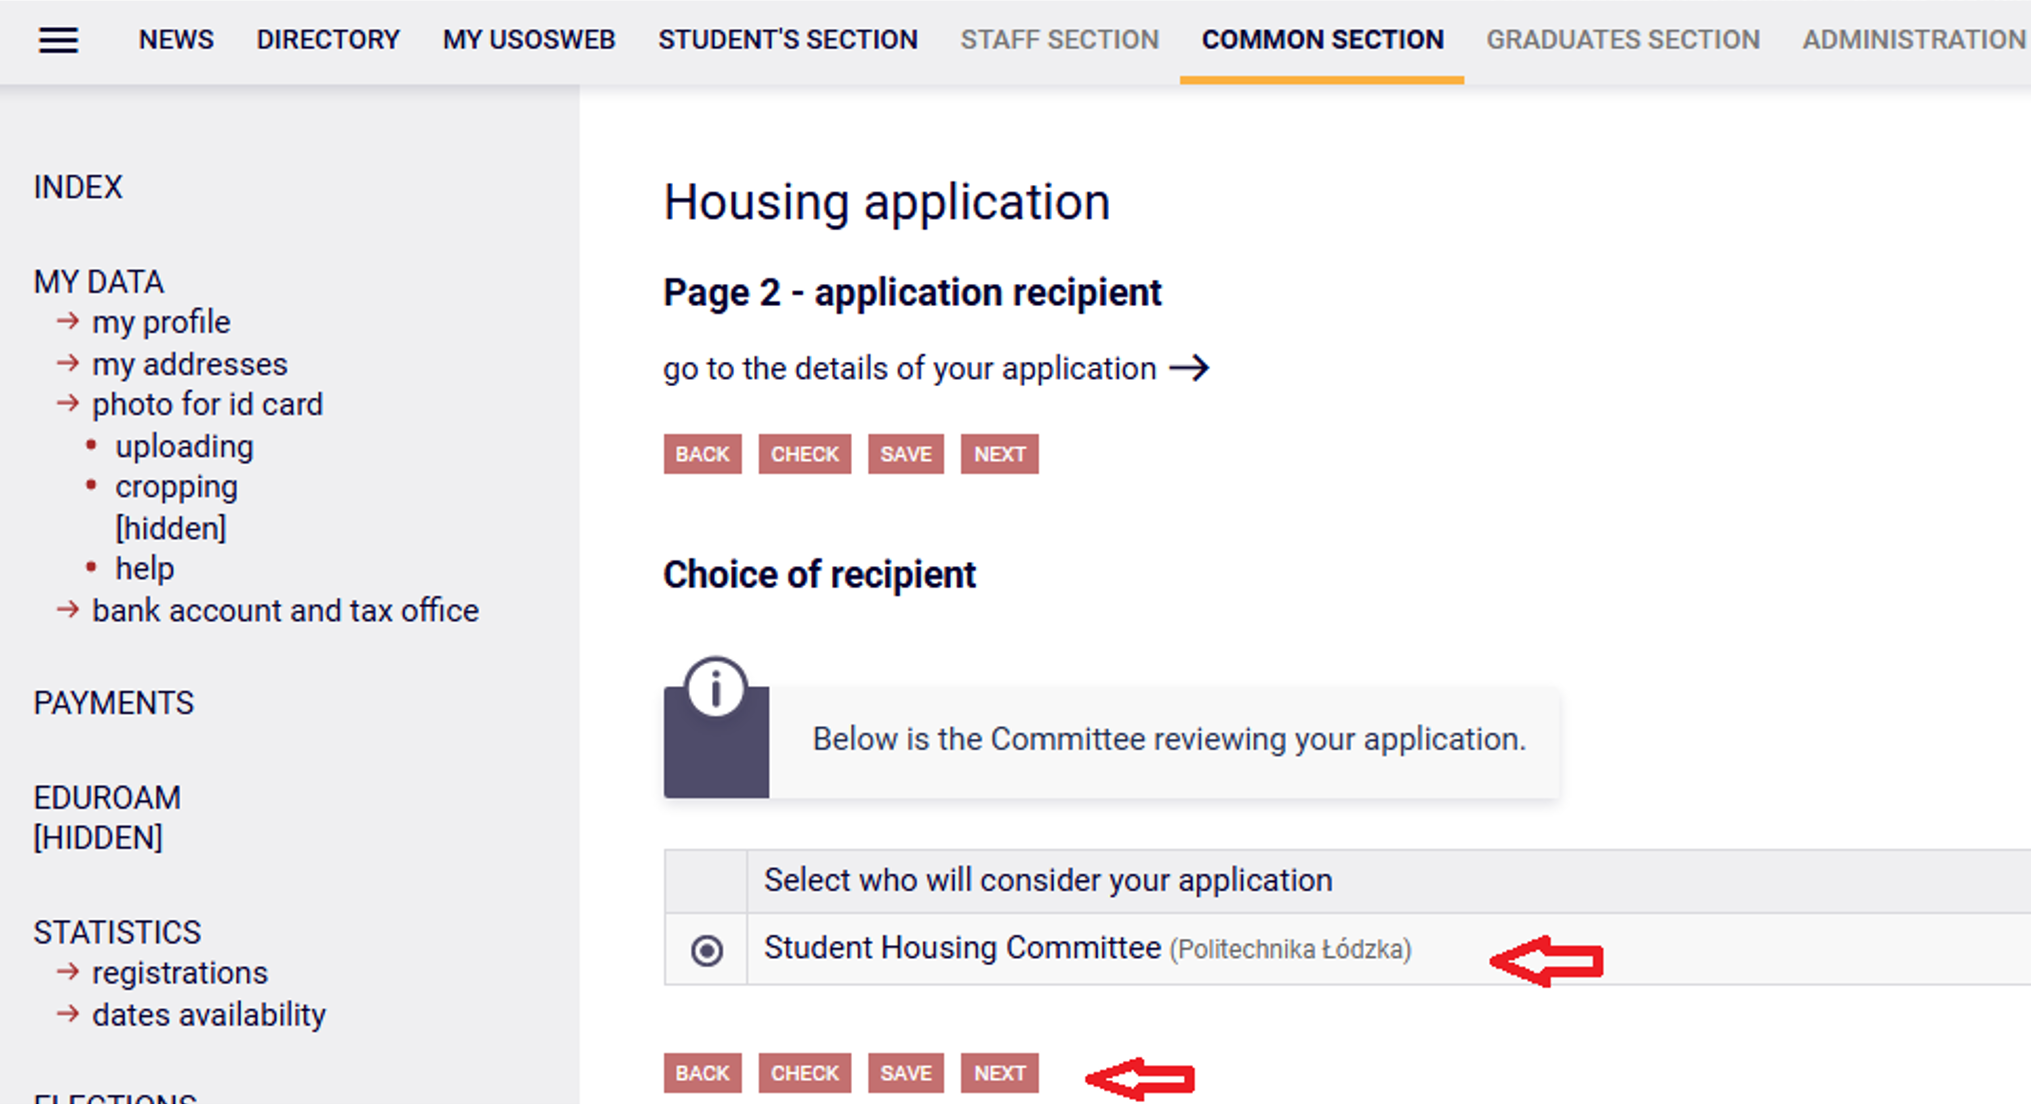2031x1104 pixels.
Task: Click the top NEXT button
Action: click(x=1000, y=454)
